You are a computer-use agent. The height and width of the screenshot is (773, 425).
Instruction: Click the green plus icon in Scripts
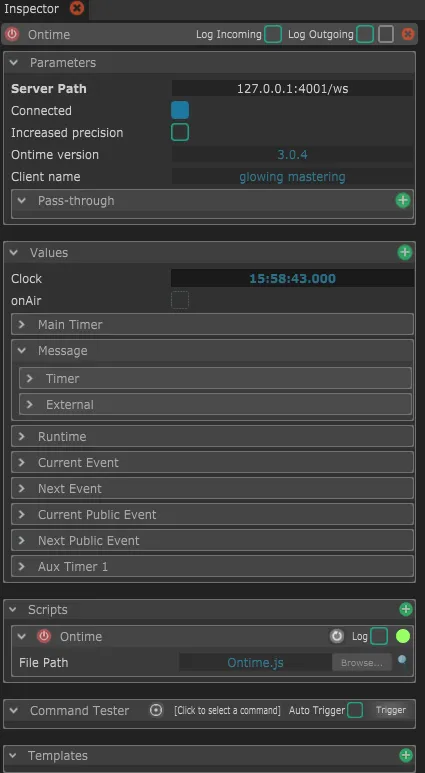405,609
